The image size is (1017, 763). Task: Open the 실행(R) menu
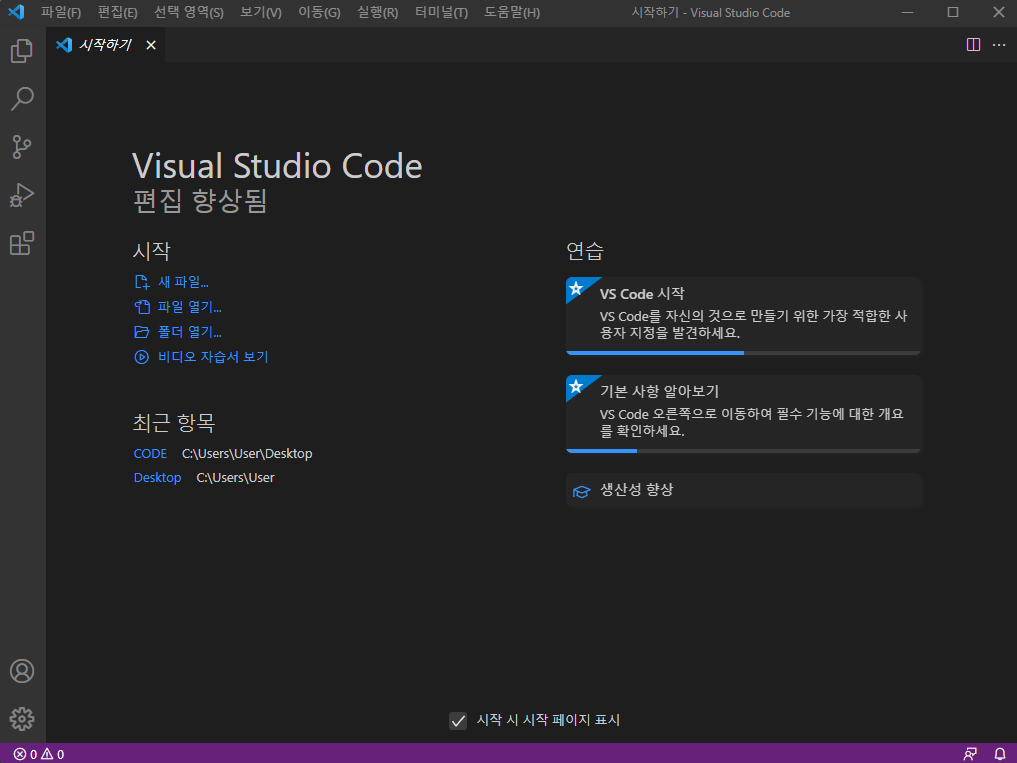tap(377, 12)
